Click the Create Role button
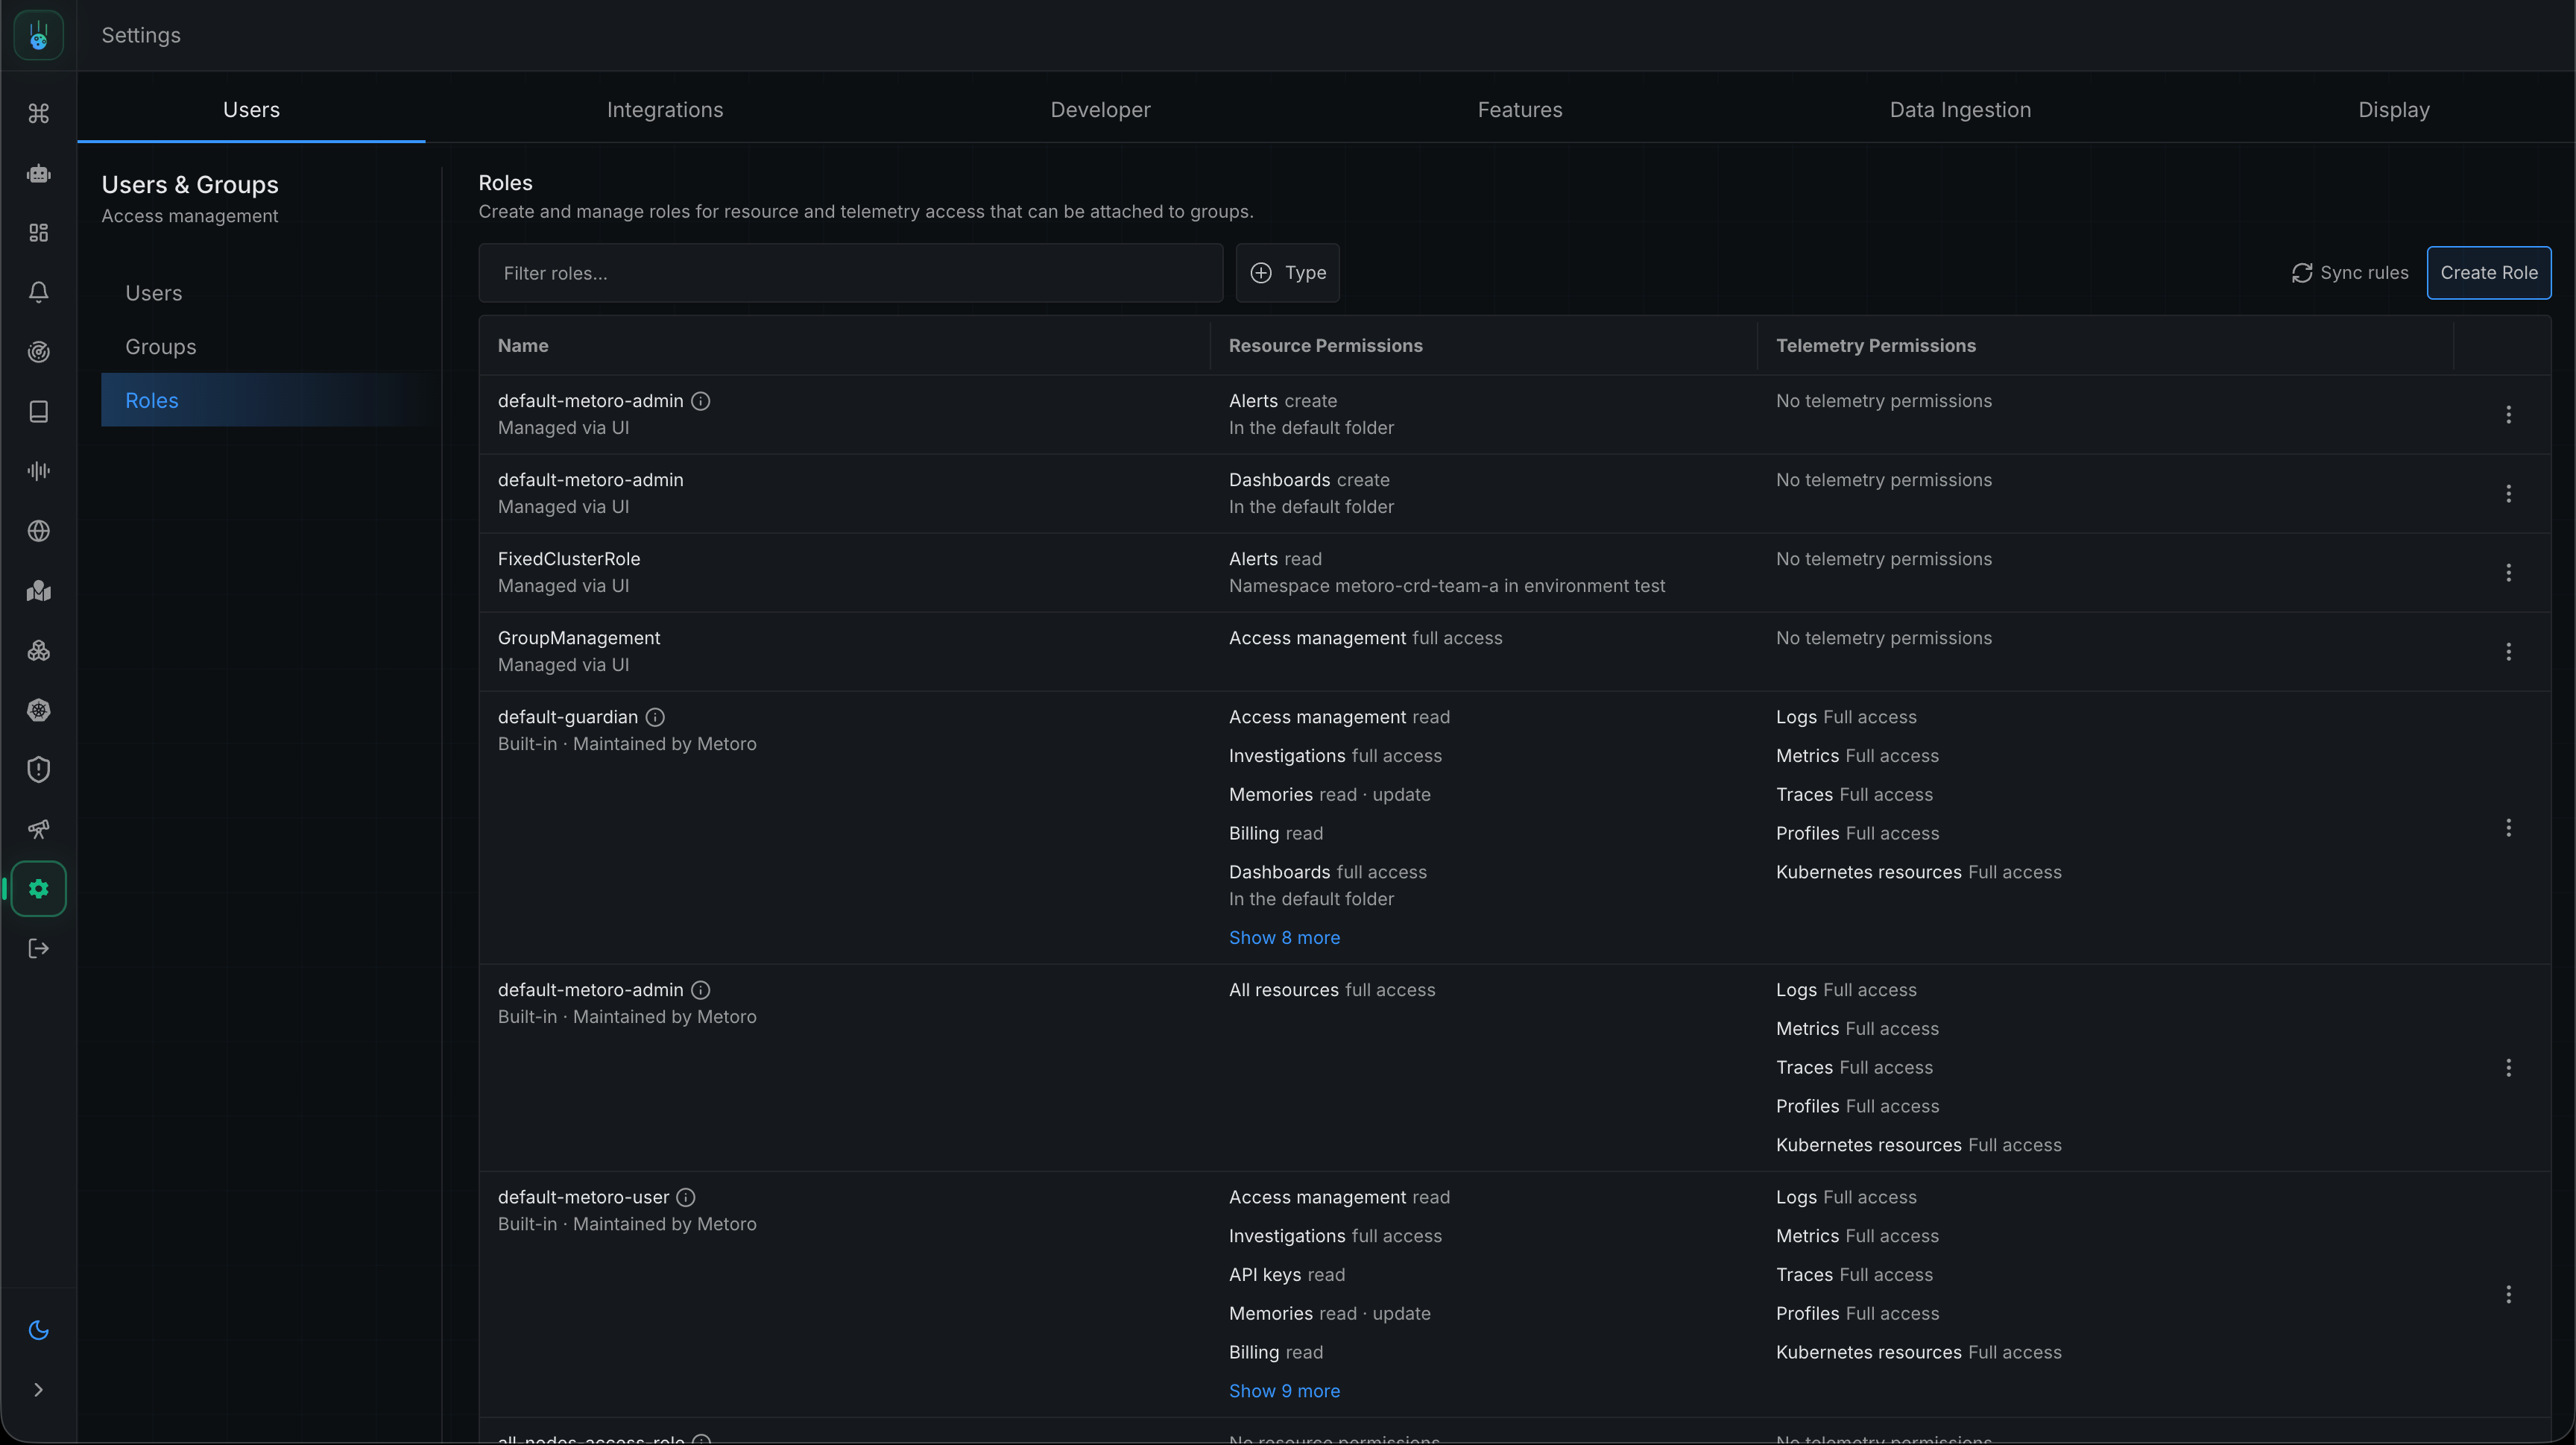This screenshot has width=2576, height=1445. pos(2489,273)
